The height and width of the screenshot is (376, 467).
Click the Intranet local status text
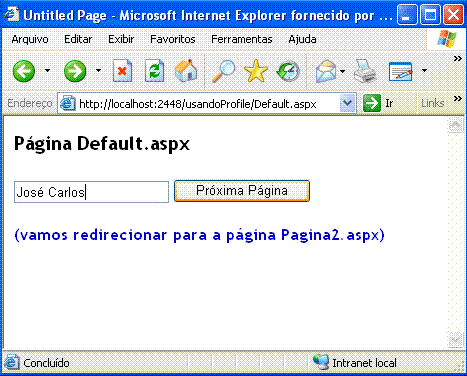(364, 363)
